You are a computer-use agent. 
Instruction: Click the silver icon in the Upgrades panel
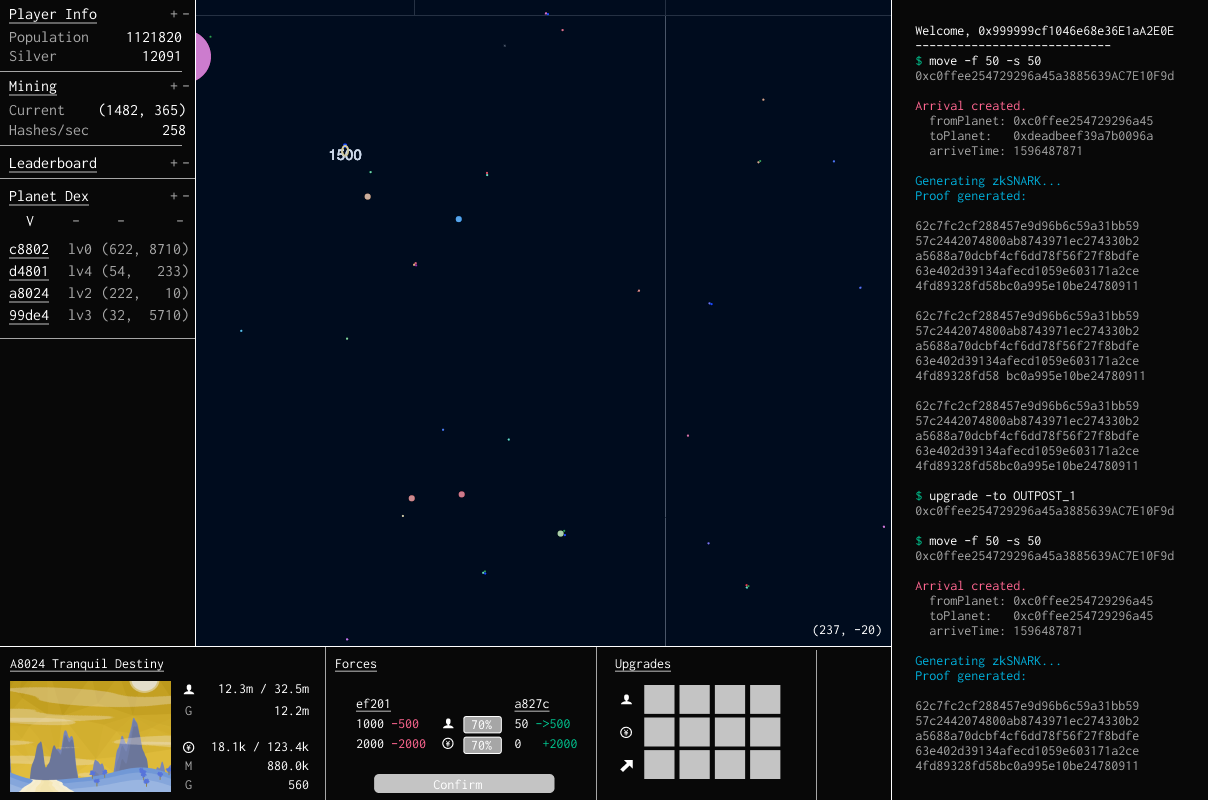[x=626, y=732]
